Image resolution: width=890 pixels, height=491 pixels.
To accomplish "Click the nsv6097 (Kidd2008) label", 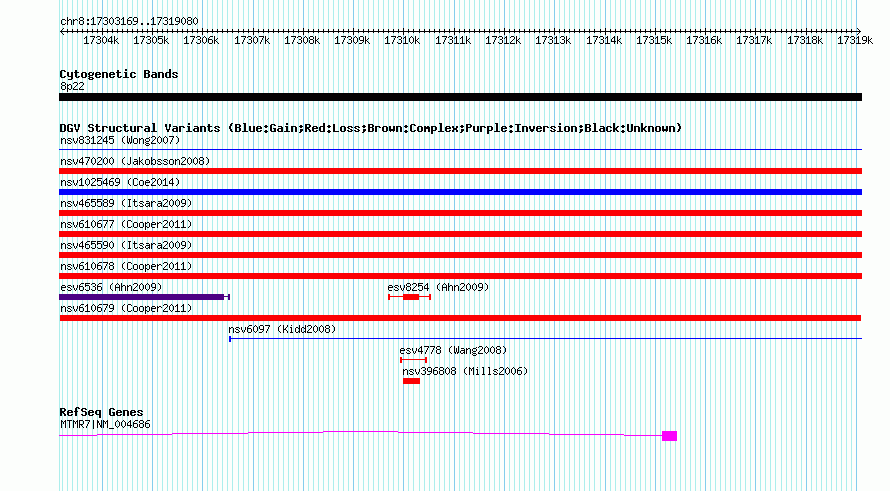I will (282, 329).
